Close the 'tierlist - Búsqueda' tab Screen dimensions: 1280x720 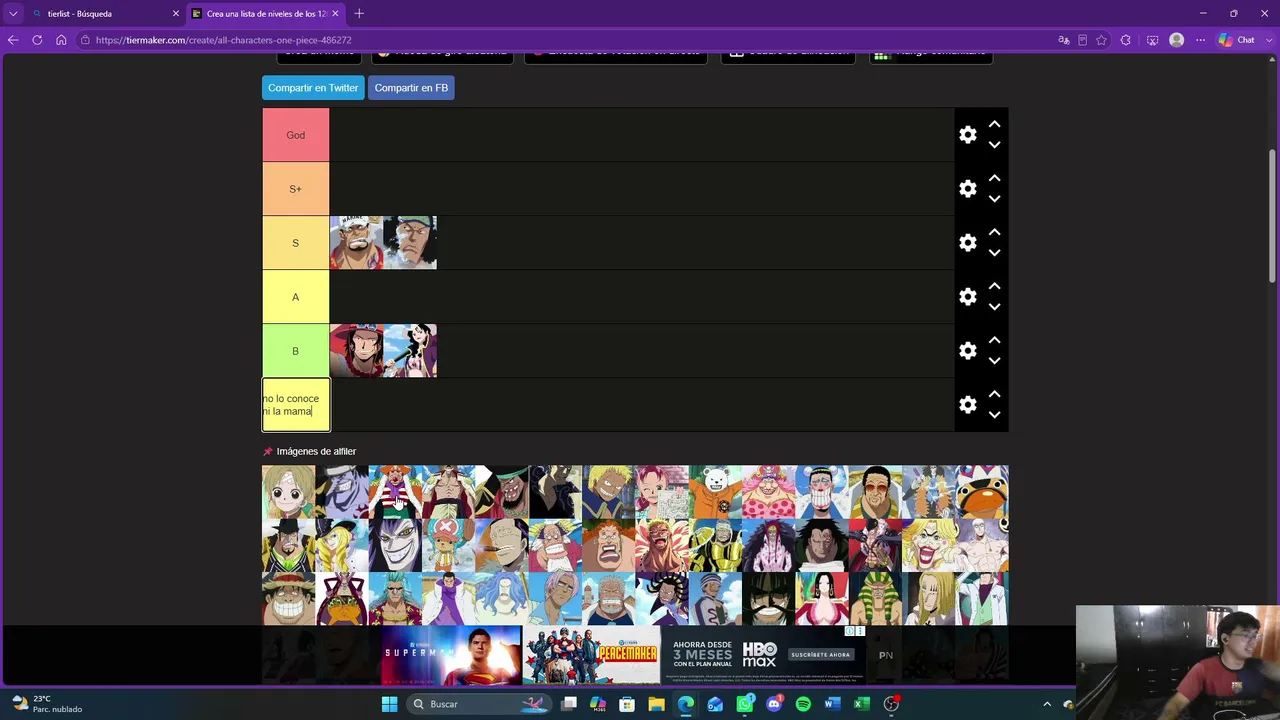176,14
